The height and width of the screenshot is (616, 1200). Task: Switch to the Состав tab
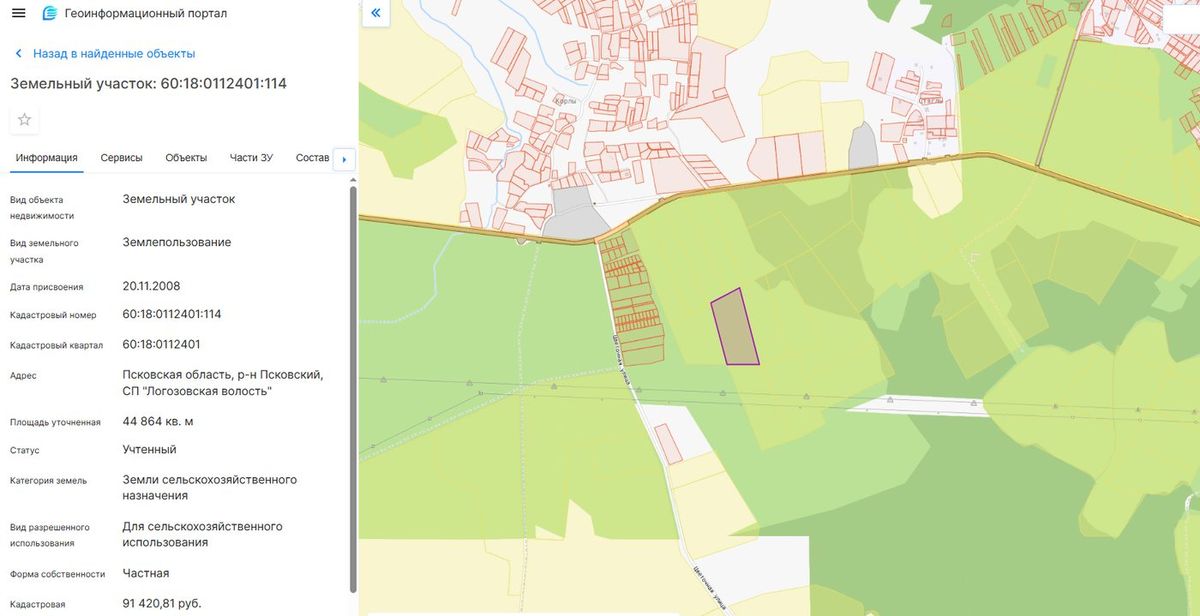pyautogui.click(x=312, y=158)
